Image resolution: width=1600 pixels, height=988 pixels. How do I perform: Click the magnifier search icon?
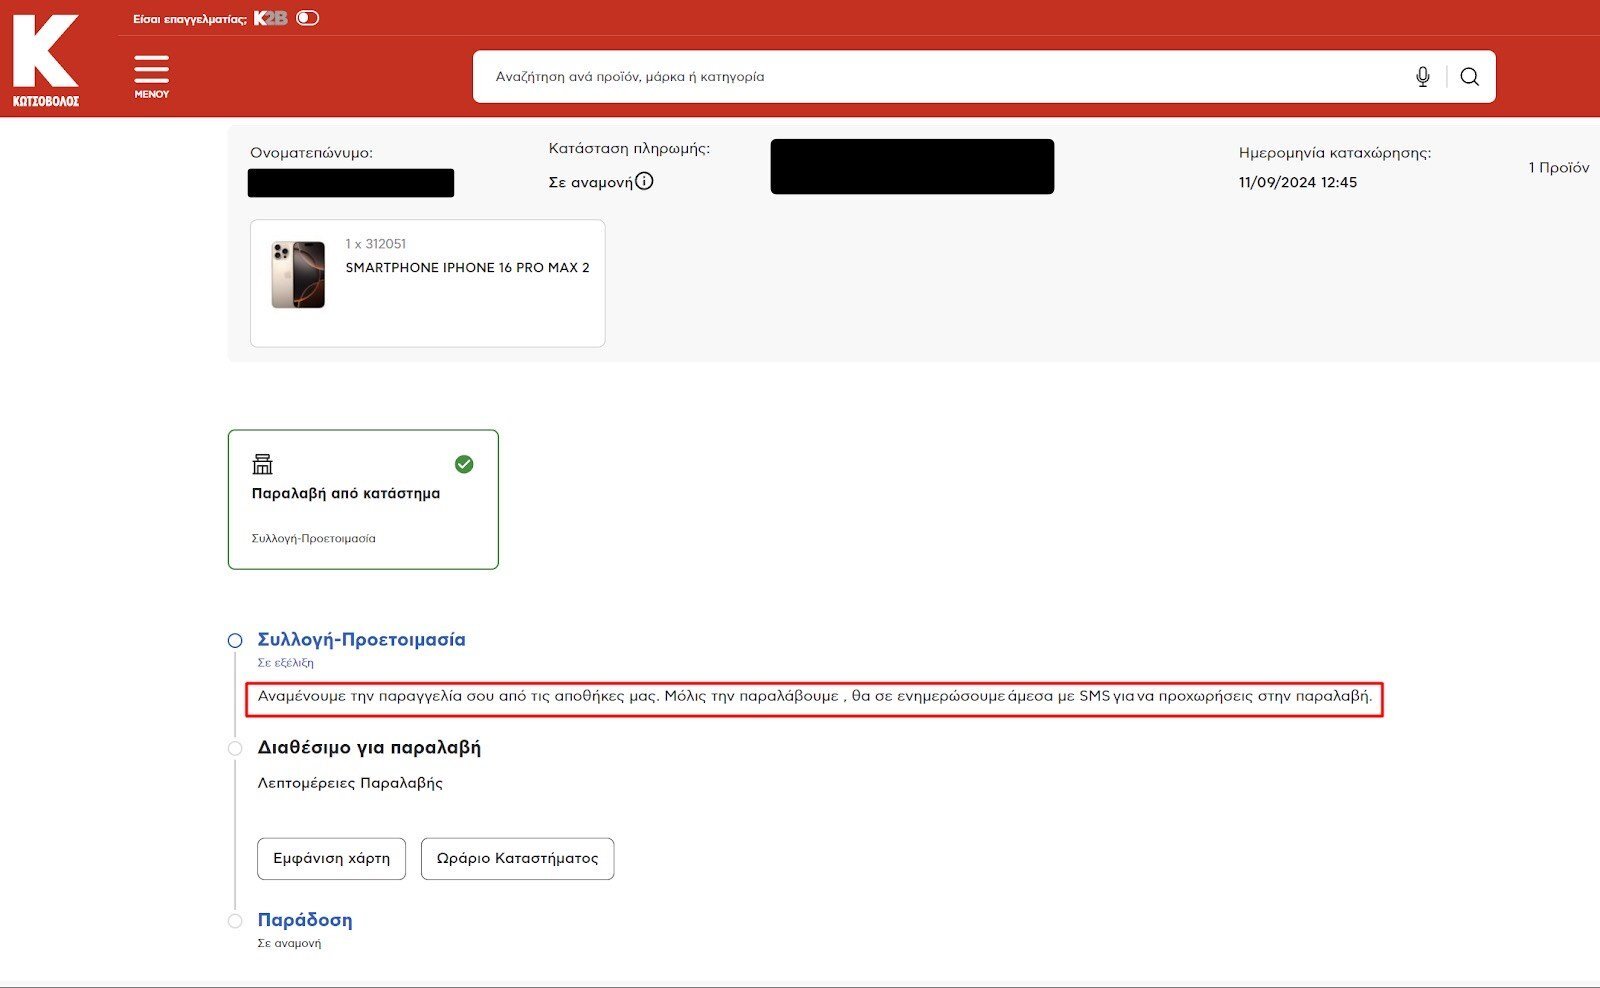click(x=1469, y=77)
